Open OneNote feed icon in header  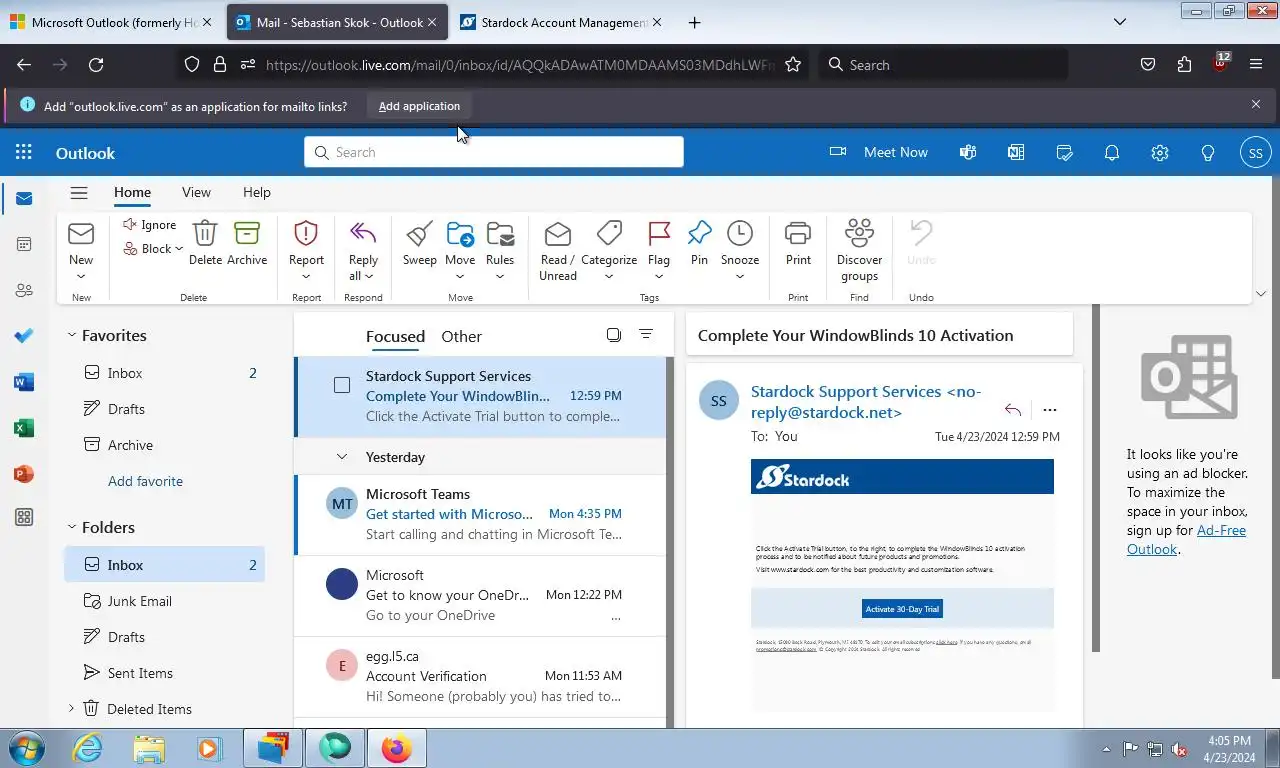click(1016, 152)
